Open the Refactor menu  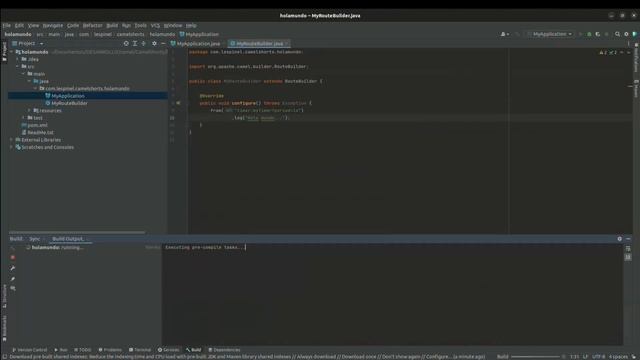93,25
